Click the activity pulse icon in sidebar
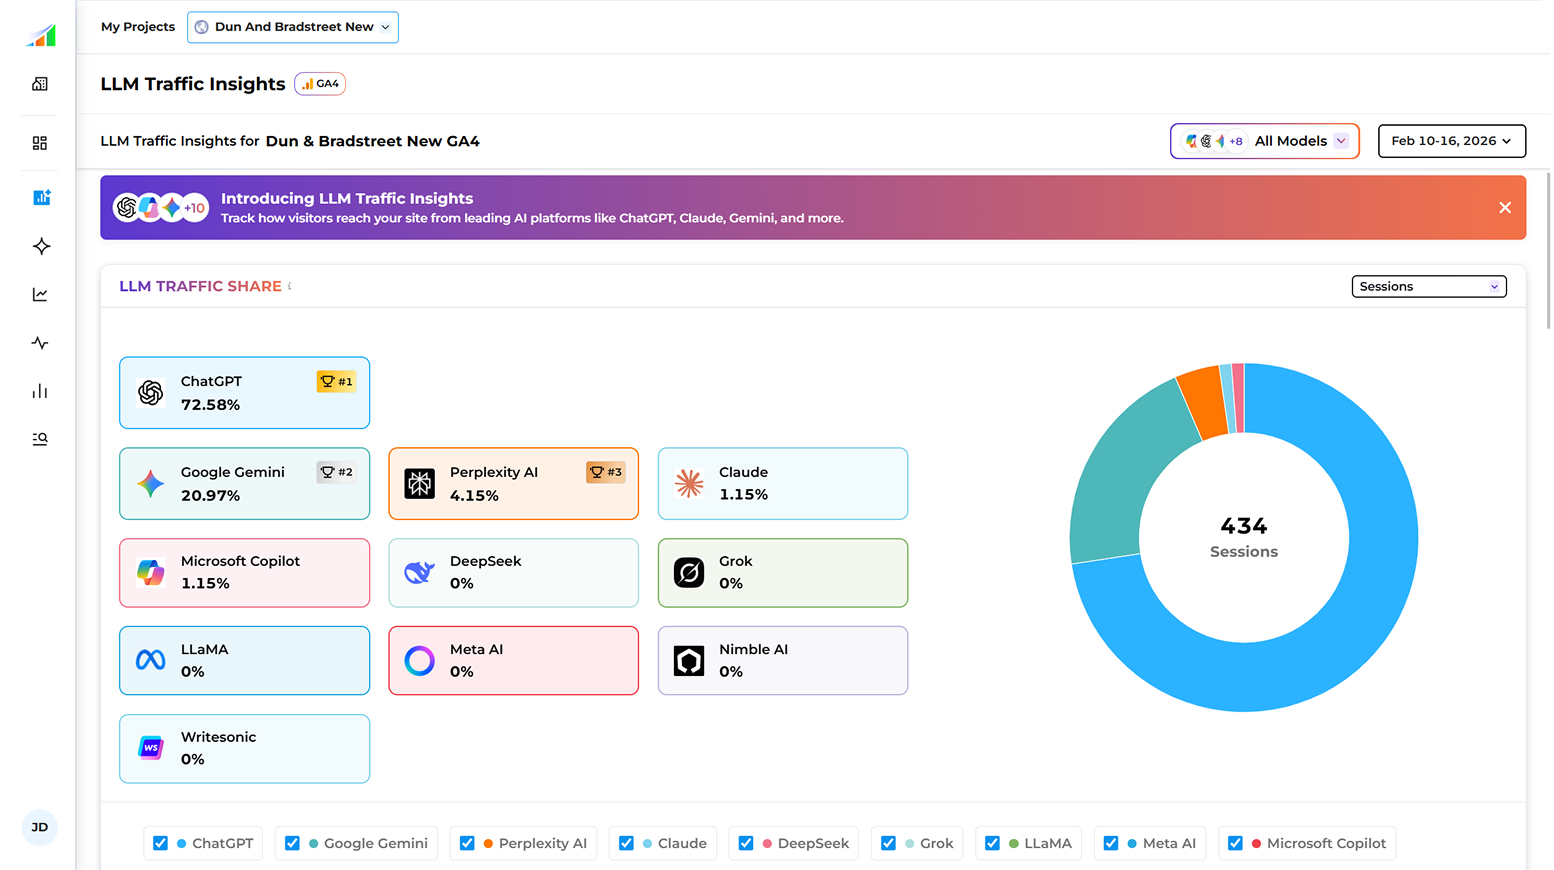This screenshot has width=1554, height=870. pos(40,343)
